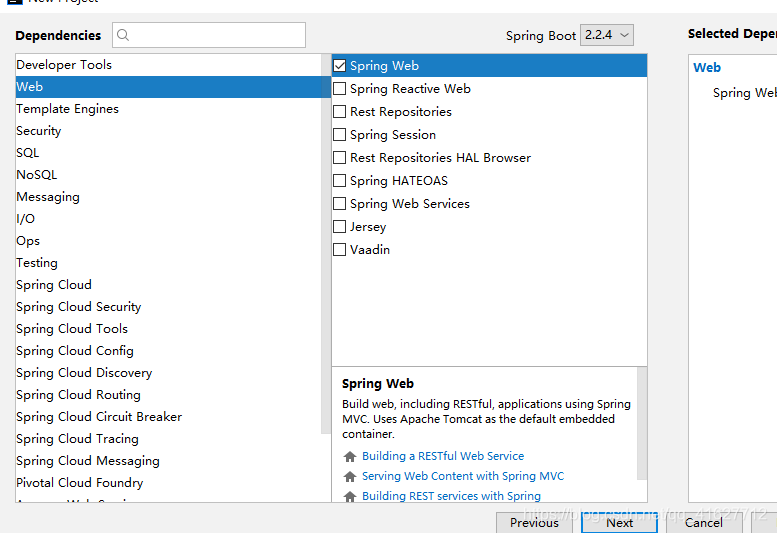Click Web heading in Selected Dependencies panel

coord(707,68)
